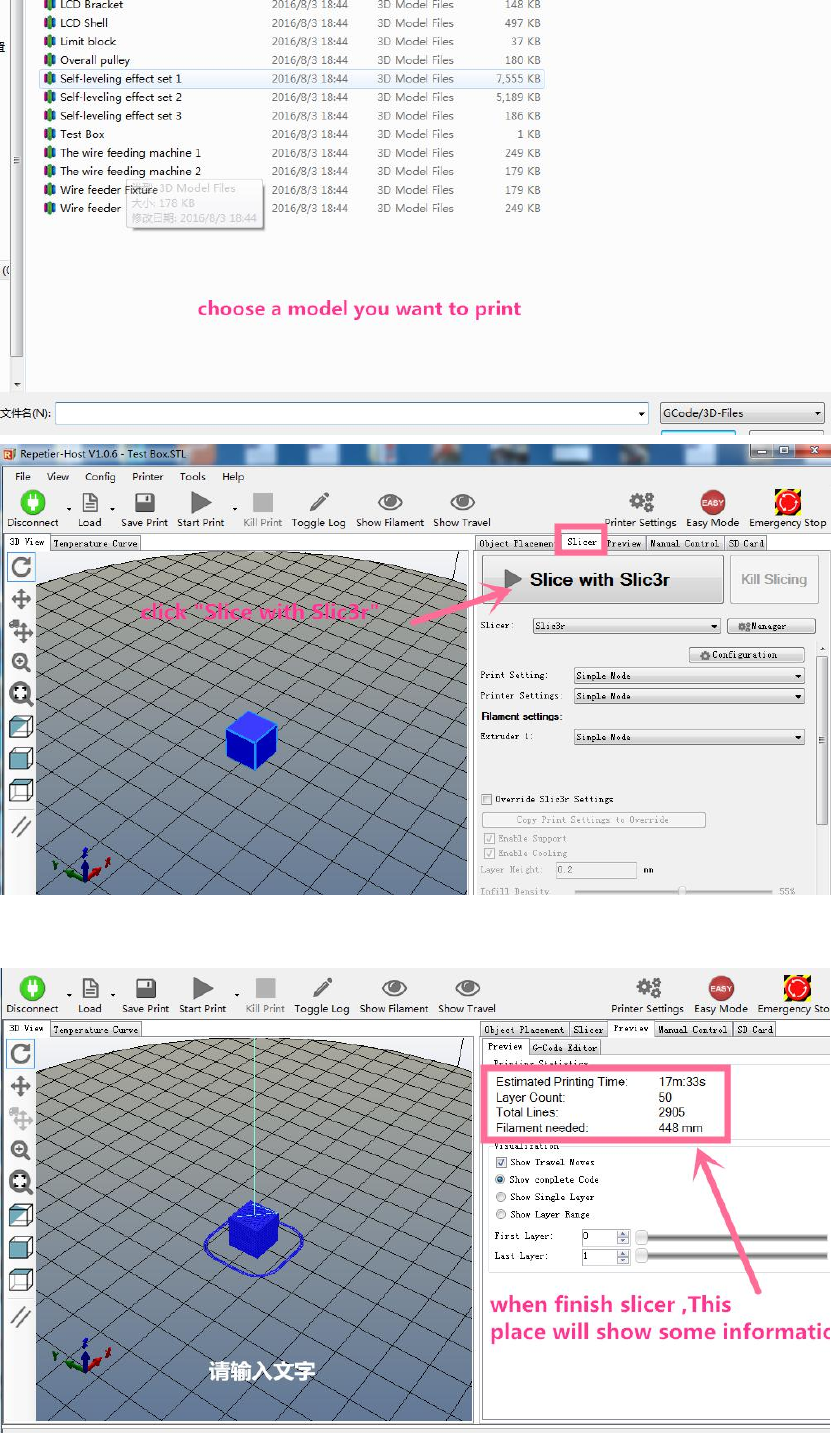Select the move object tool in Slicer-tab window
Screen dimensions: 831x1433
[x=20, y=630]
